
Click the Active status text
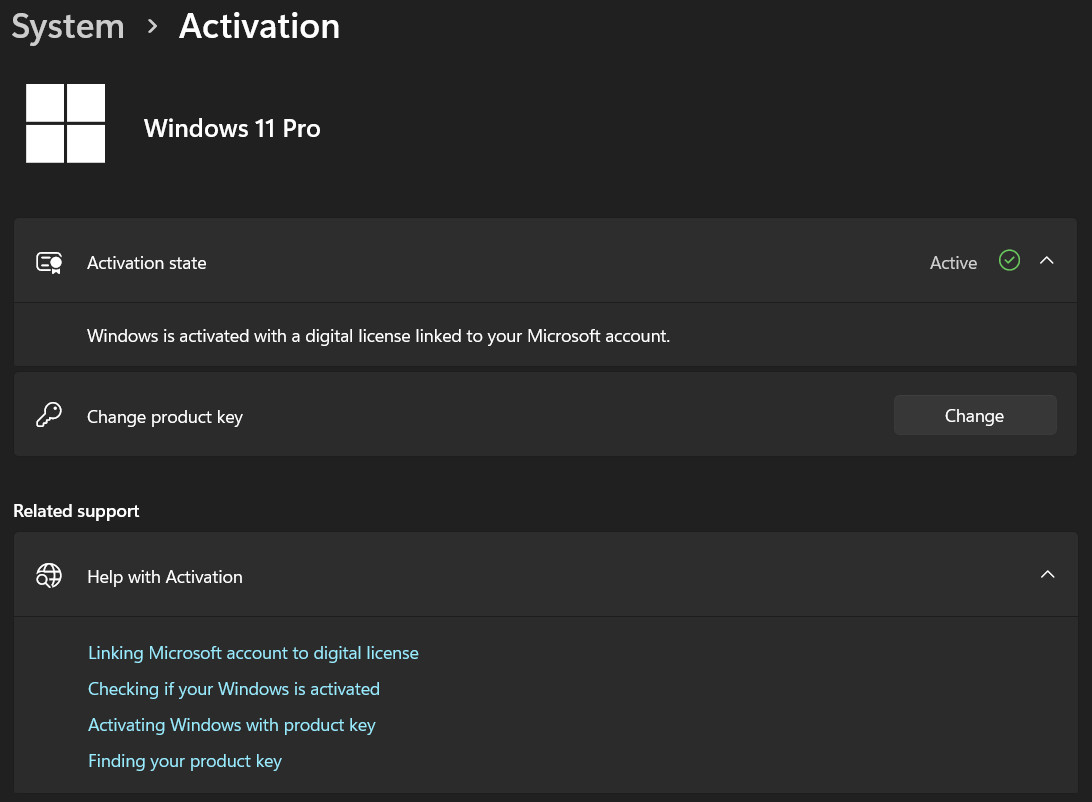[953, 262]
